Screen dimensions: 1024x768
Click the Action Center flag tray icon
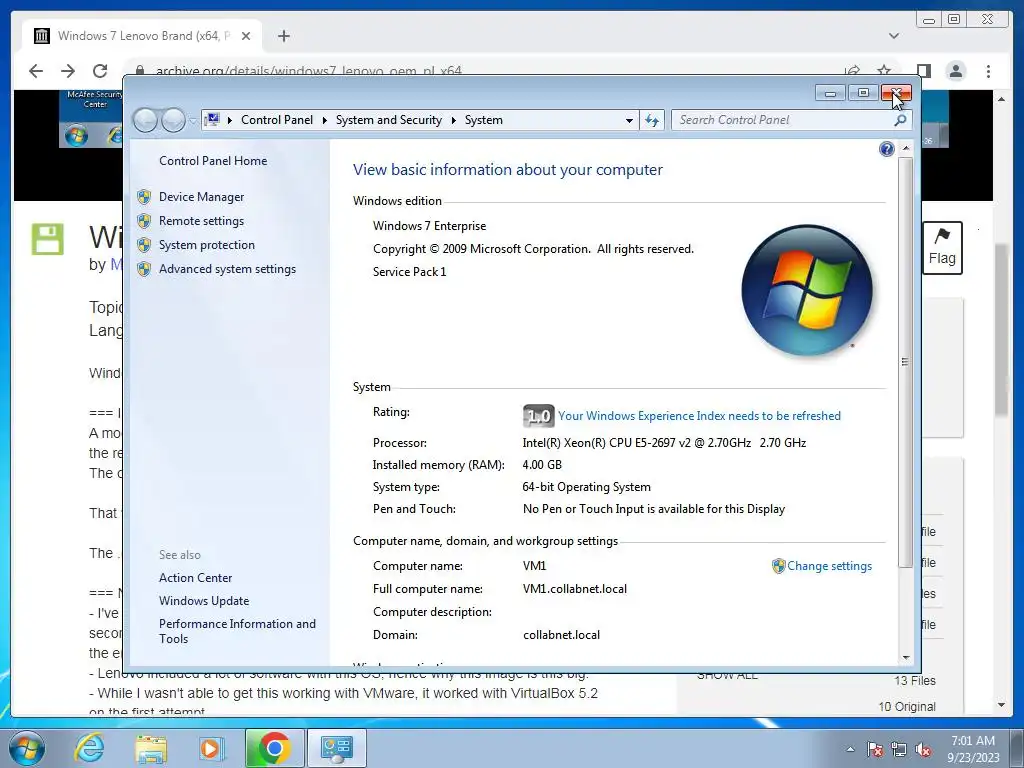(x=875, y=750)
